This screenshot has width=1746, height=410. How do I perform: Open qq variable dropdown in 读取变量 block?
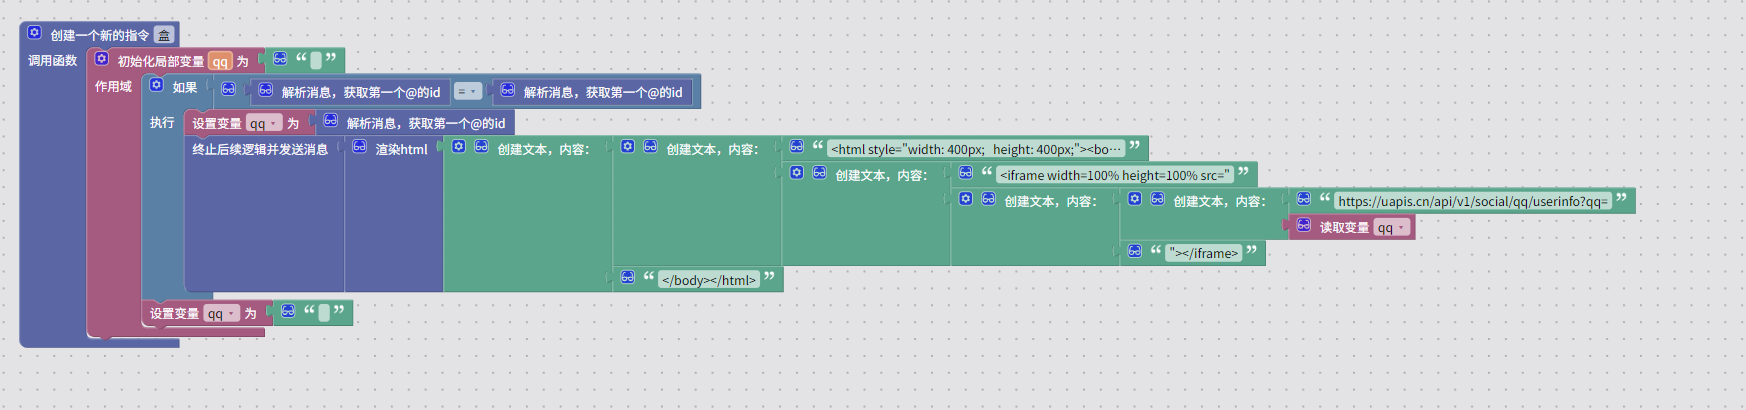[1391, 228]
